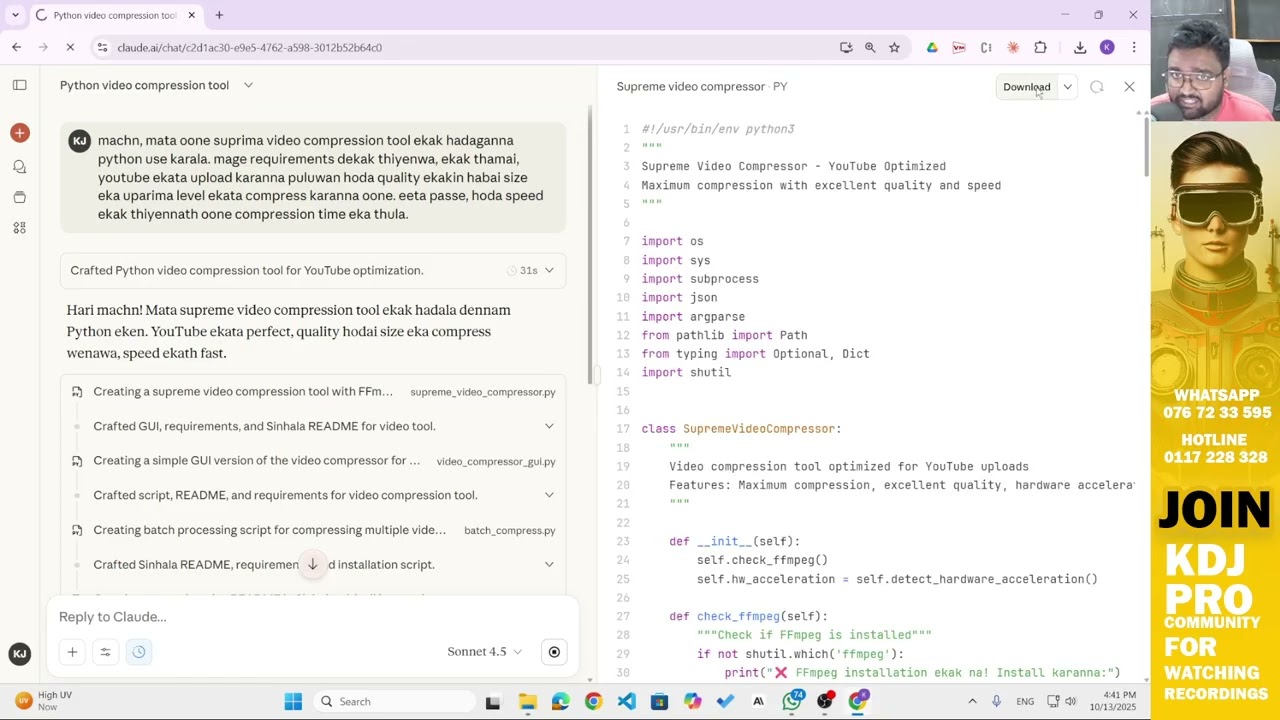1280x720 pixels.
Task: Download the Supreme video compressor file
Action: pos(1027,87)
